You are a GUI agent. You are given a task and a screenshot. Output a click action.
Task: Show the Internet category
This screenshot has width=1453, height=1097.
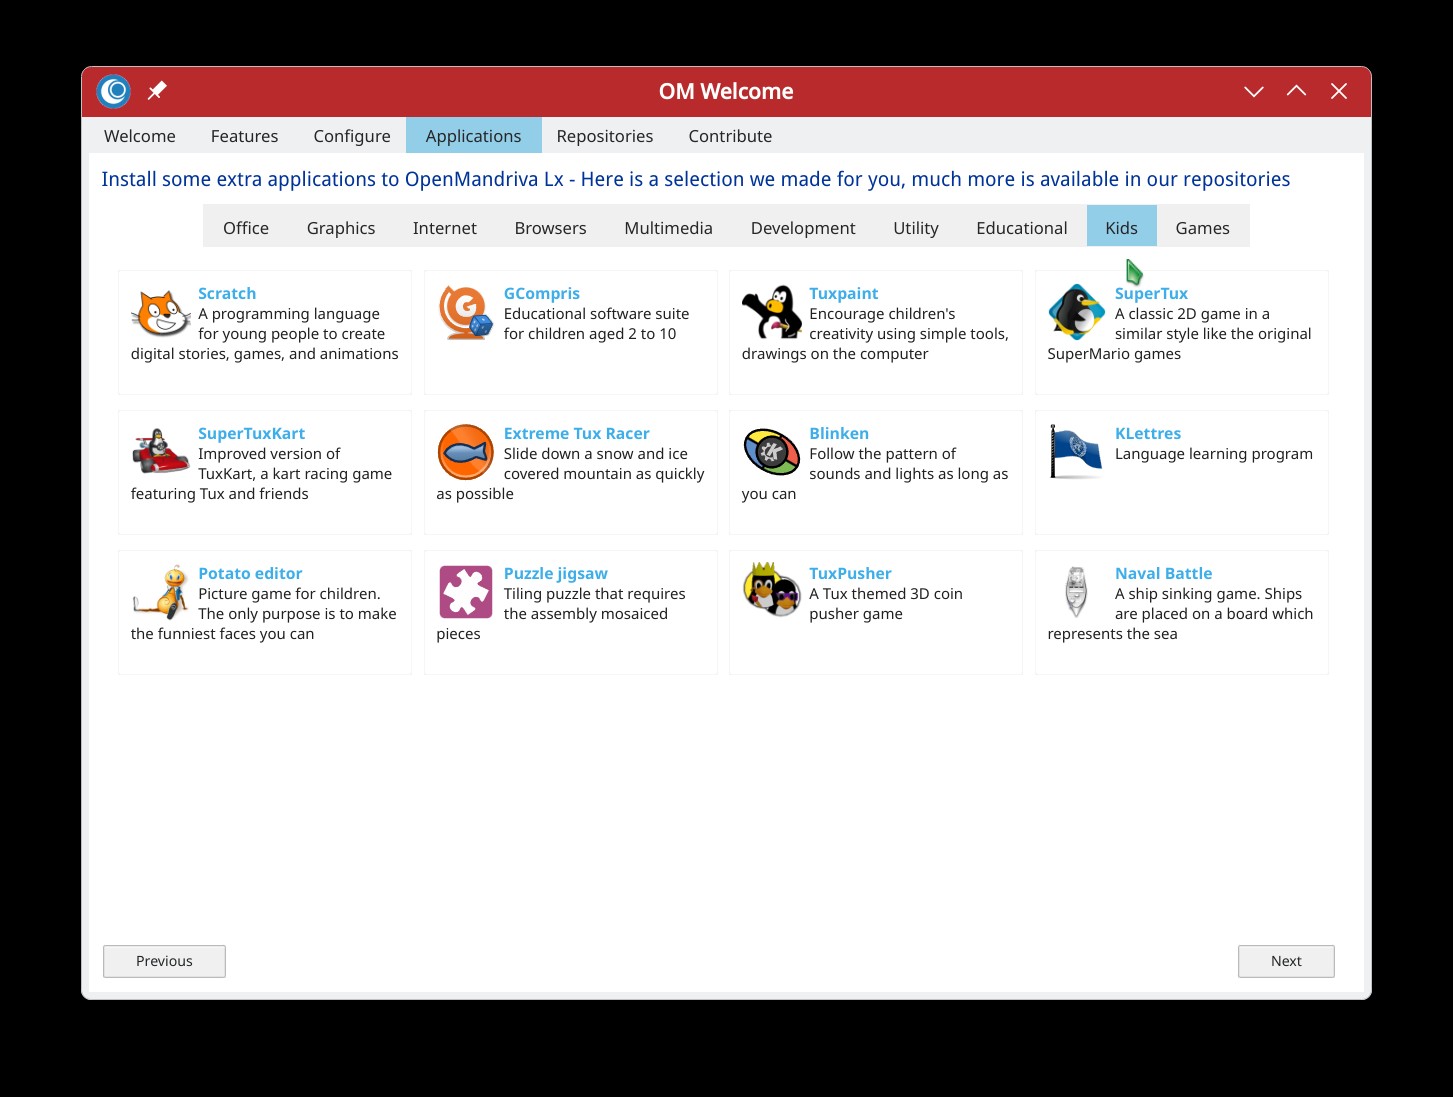pyautogui.click(x=445, y=228)
